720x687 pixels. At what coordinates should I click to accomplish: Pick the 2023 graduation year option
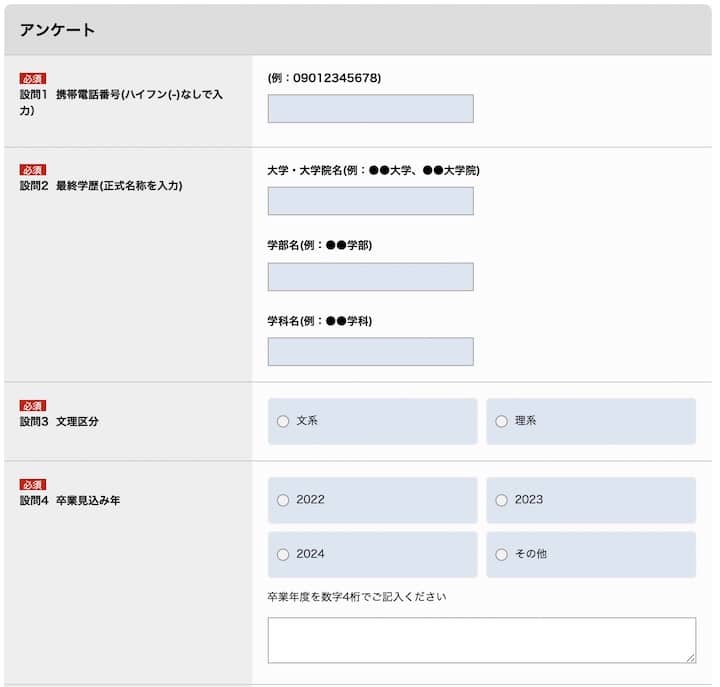pyautogui.click(x=502, y=500)
